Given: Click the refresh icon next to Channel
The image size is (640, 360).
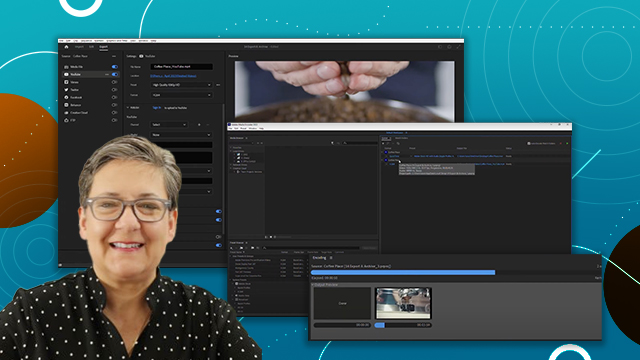Looking at the screenshot, I should coord(199,124).
